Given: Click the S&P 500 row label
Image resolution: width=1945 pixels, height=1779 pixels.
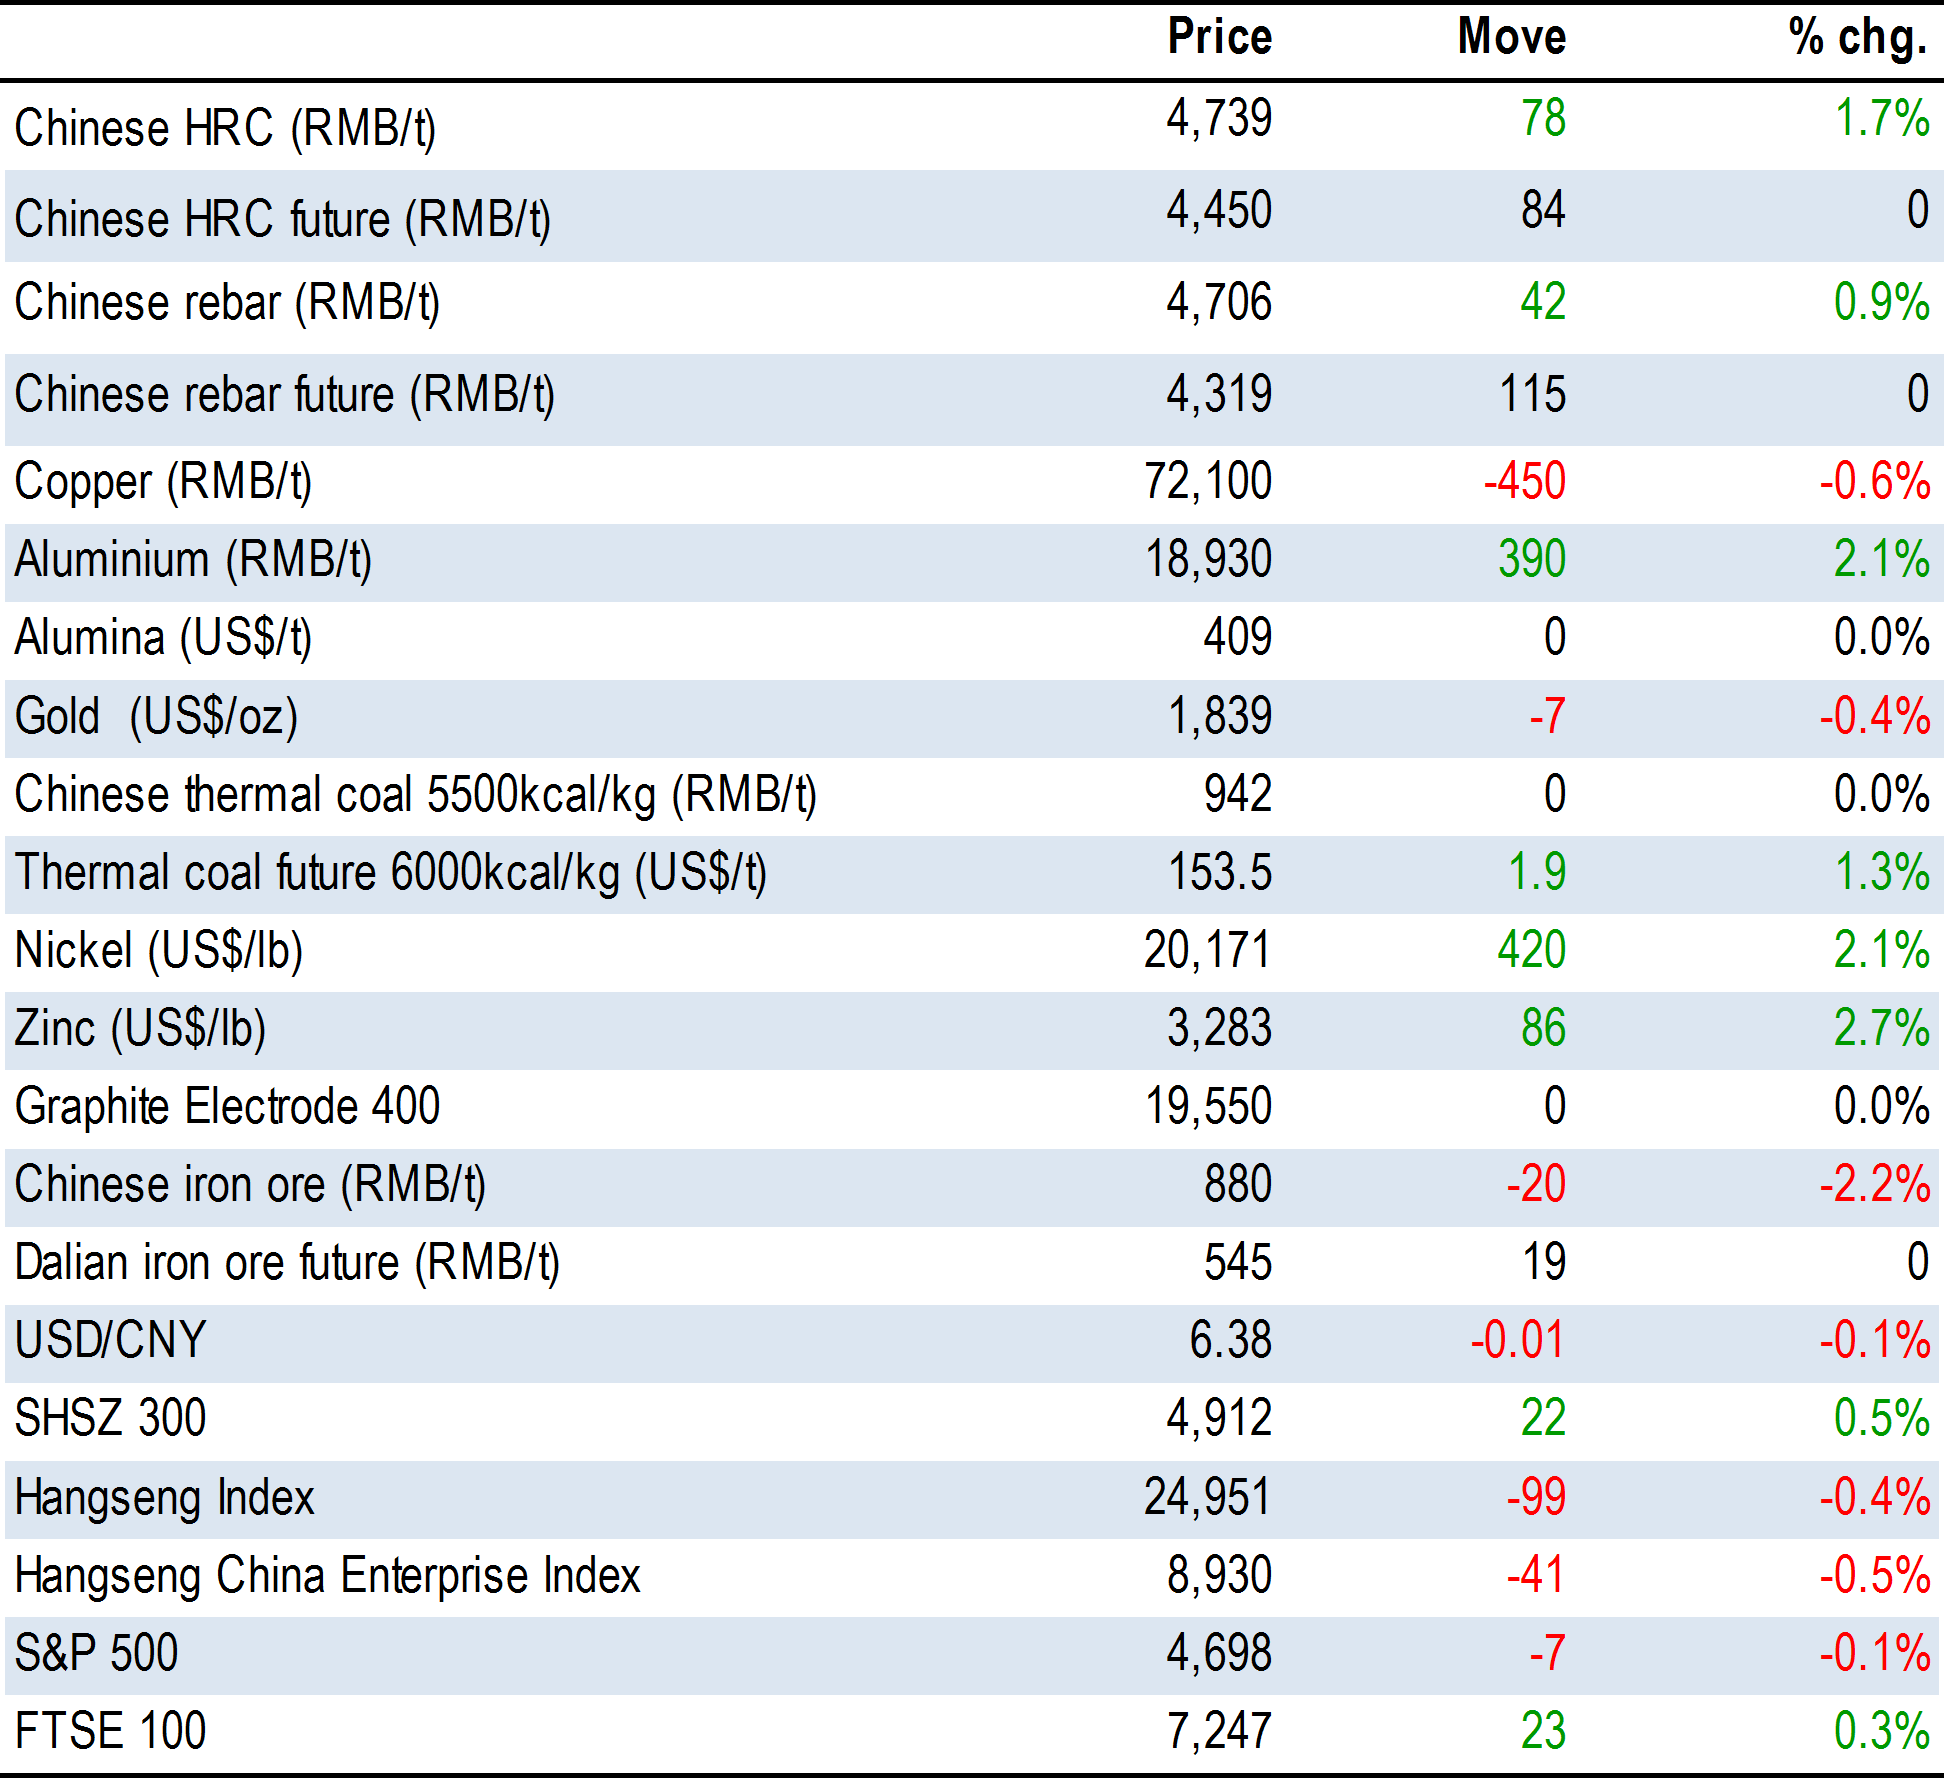Looking at the screenshot, I should tap(97, 1654).
